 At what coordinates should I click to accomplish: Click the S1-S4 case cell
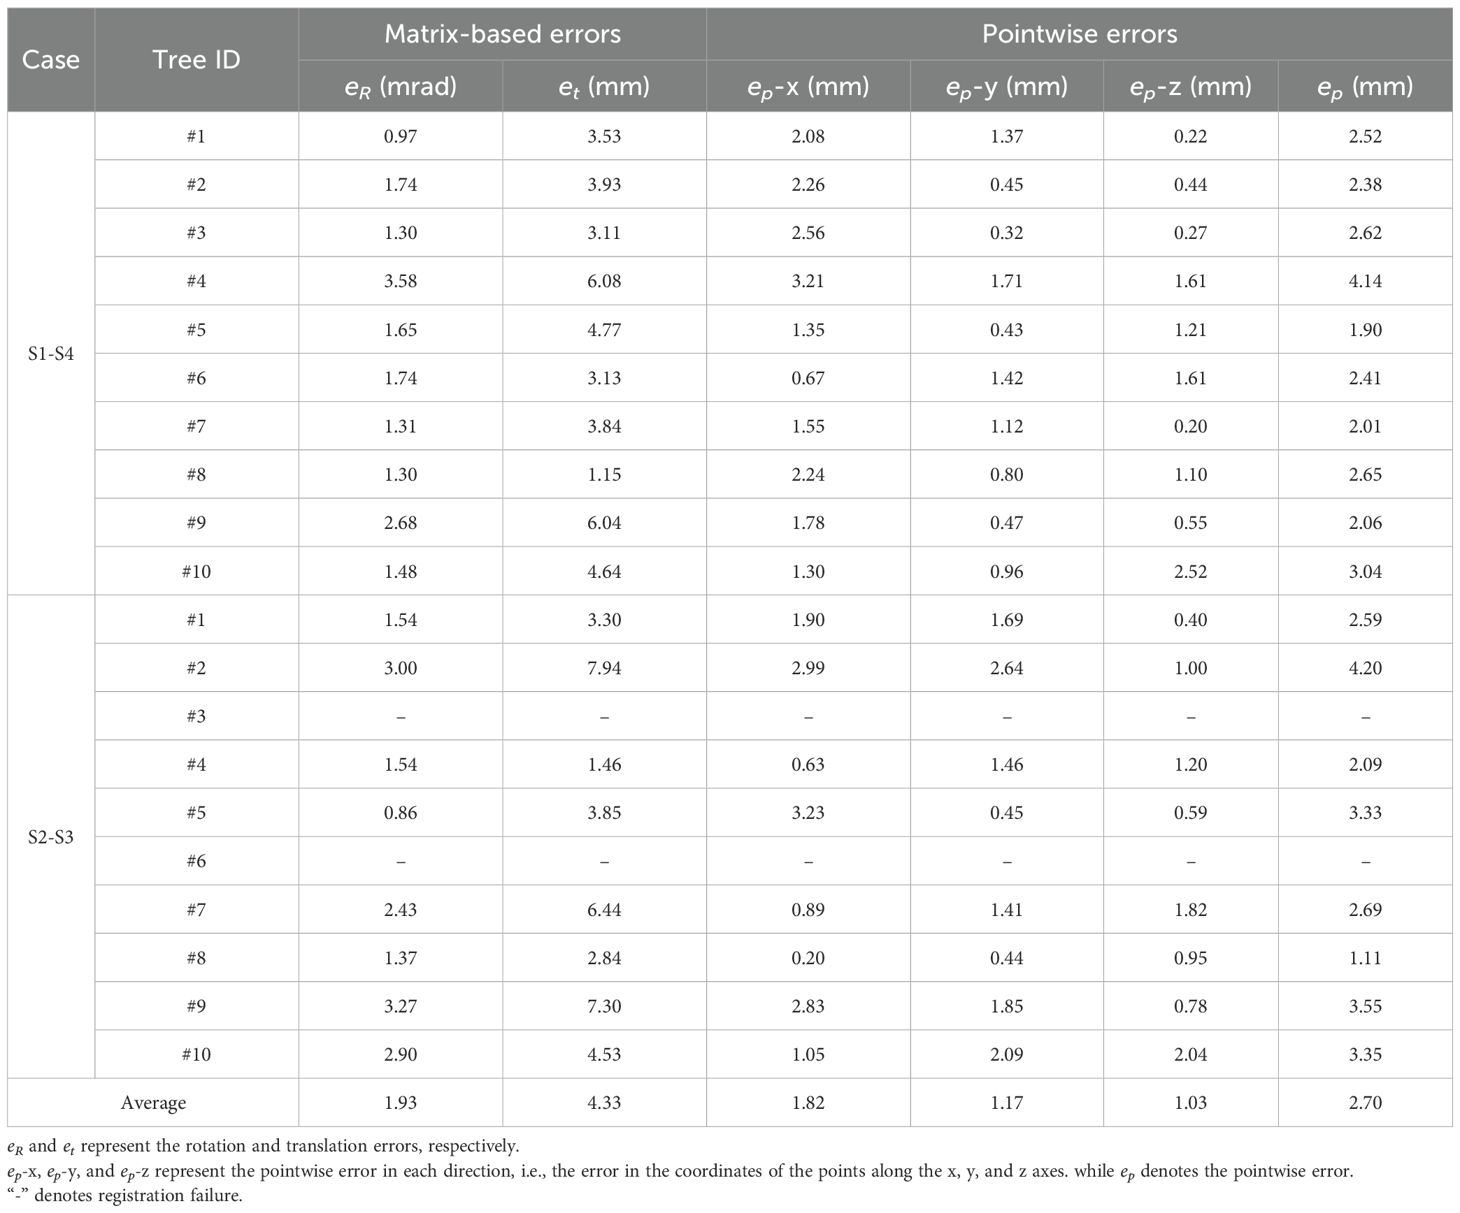(51, 354)
